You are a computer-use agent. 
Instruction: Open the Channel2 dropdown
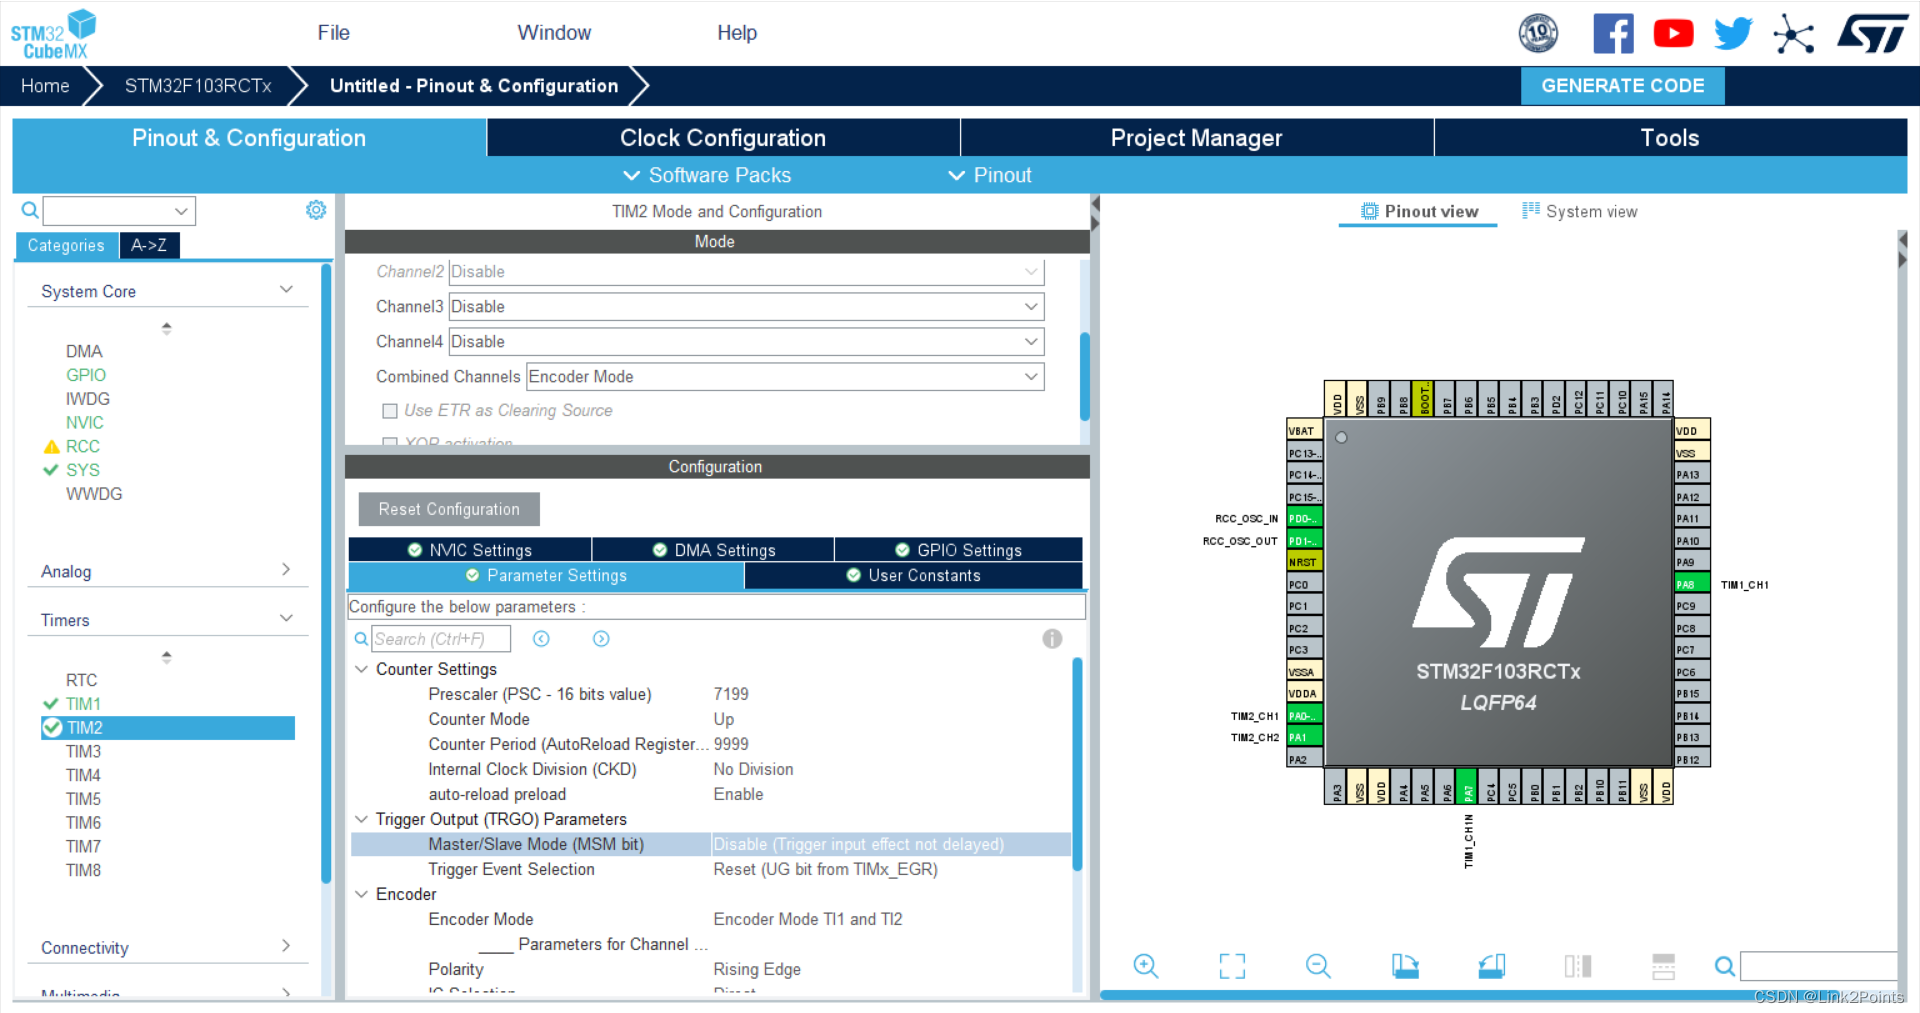tap(746, 272)
